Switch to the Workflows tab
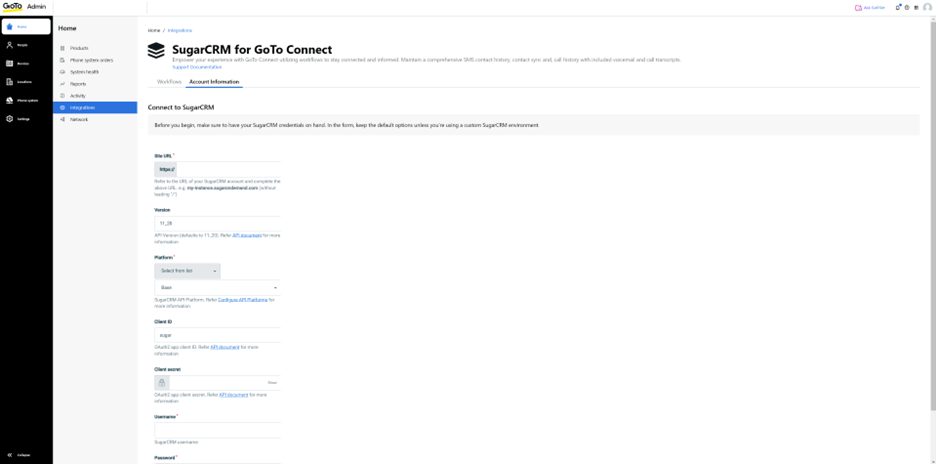Viewport: 936px width, 464px height. [169, 81]
